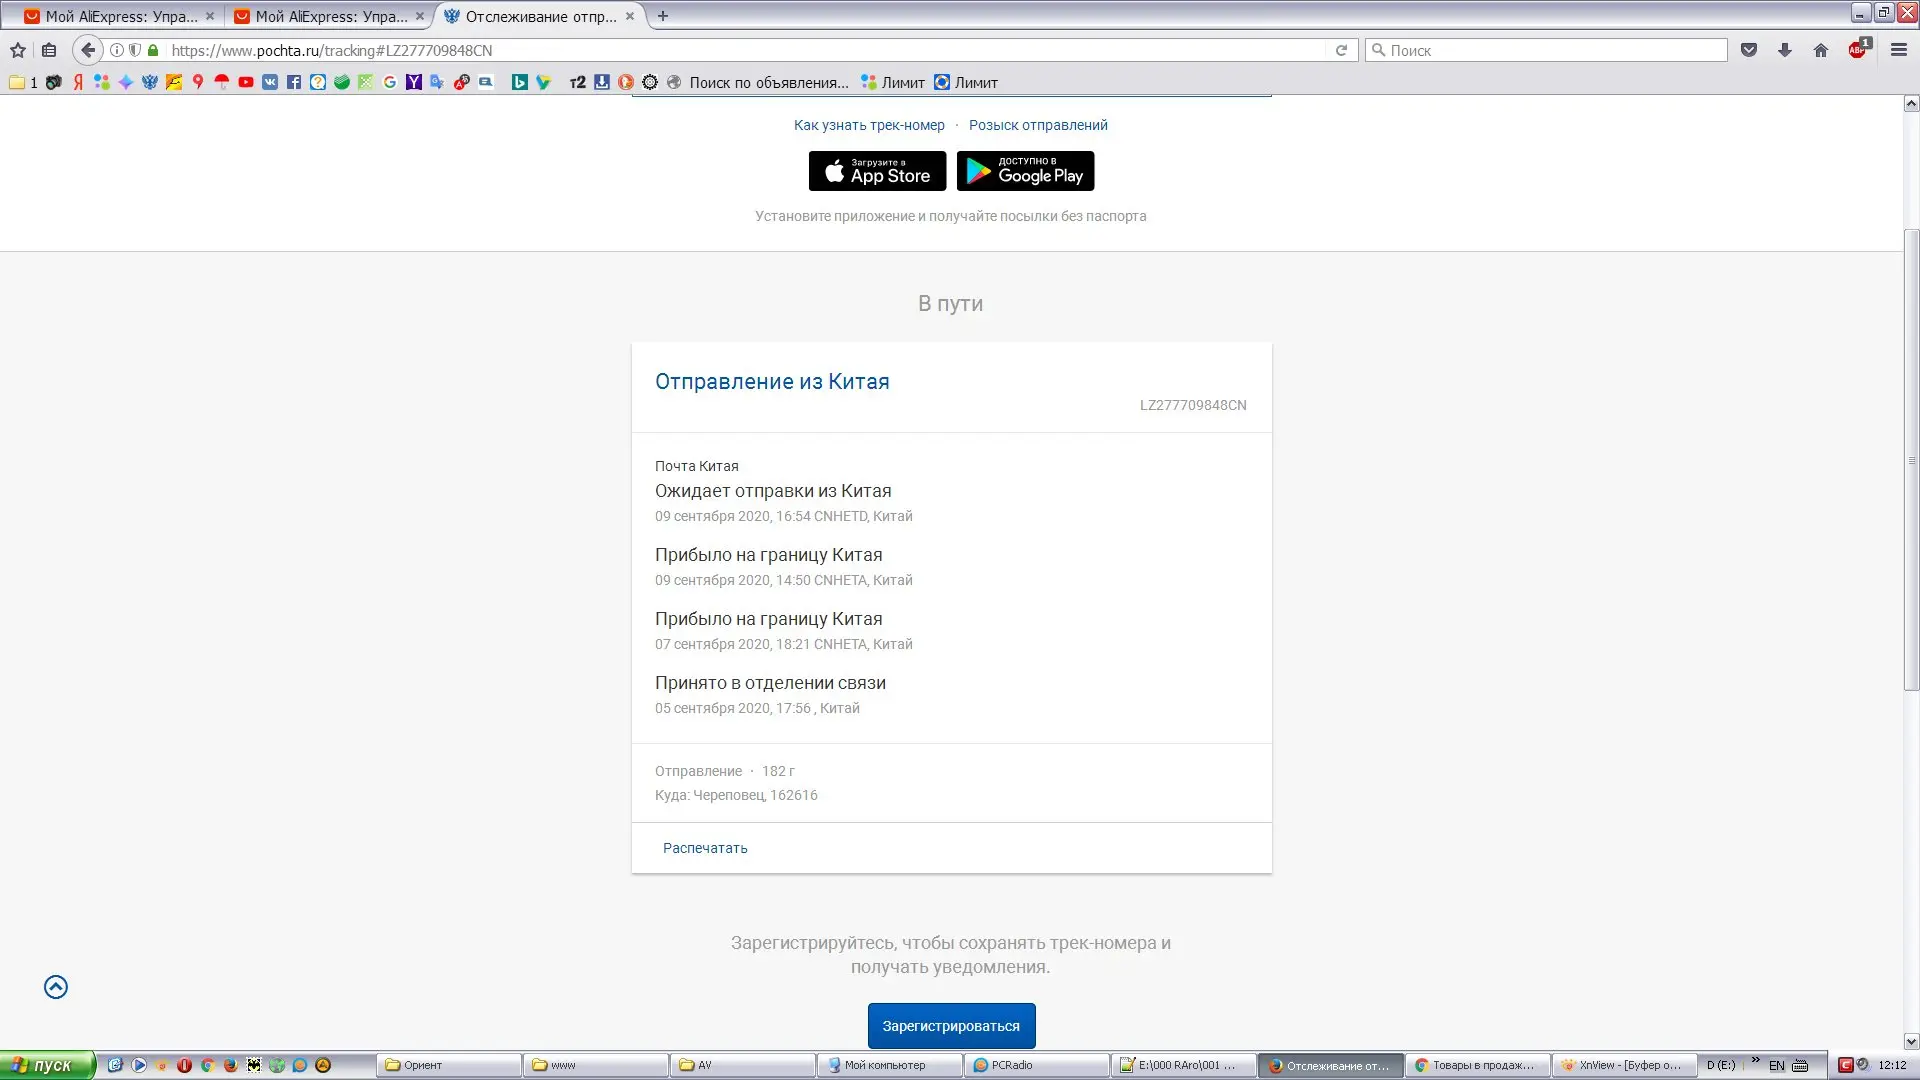Click the Yandex bookmark icon

pos(78,82)
